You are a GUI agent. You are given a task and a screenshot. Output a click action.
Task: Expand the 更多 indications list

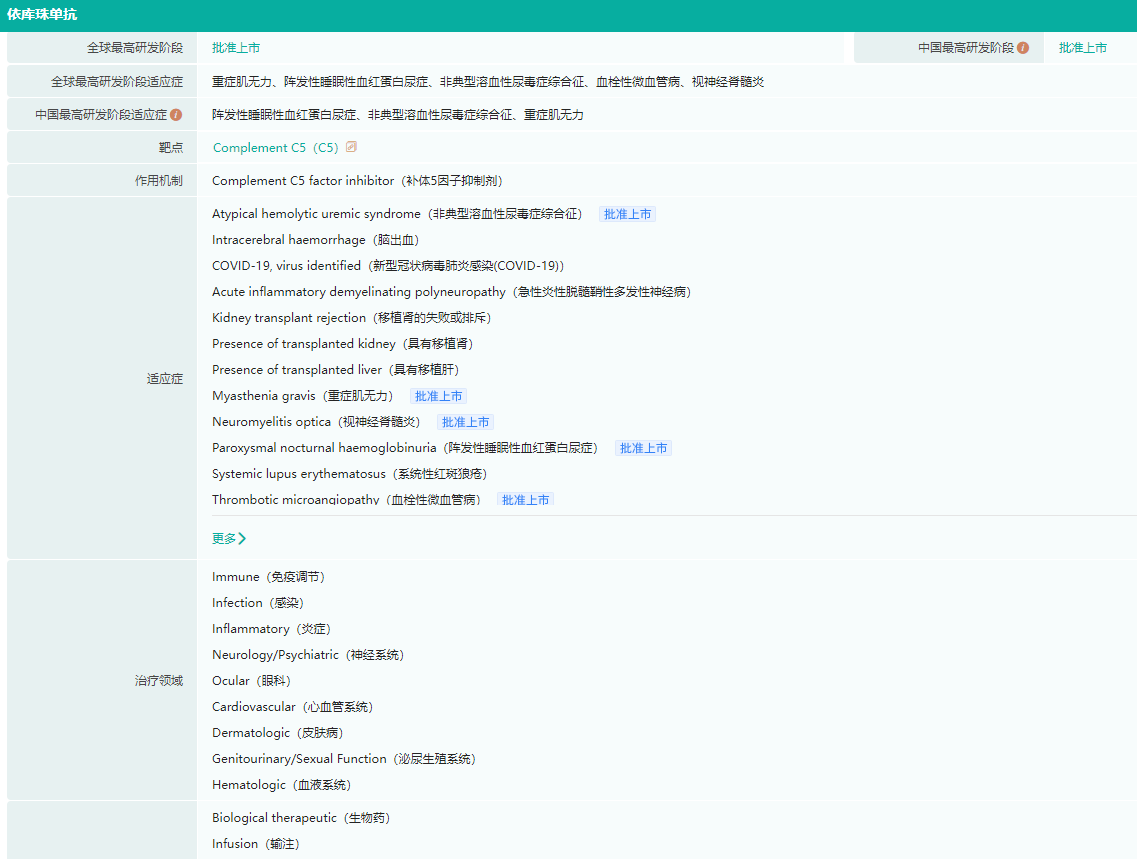pos(229,539)
